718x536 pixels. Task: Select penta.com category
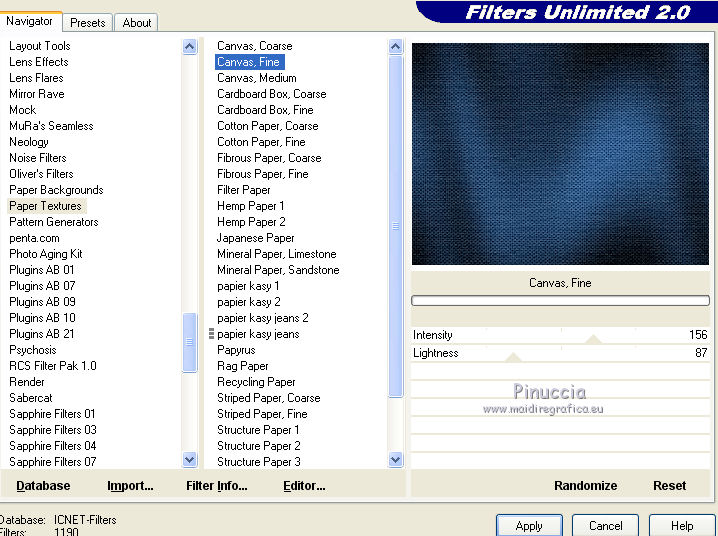34,238
